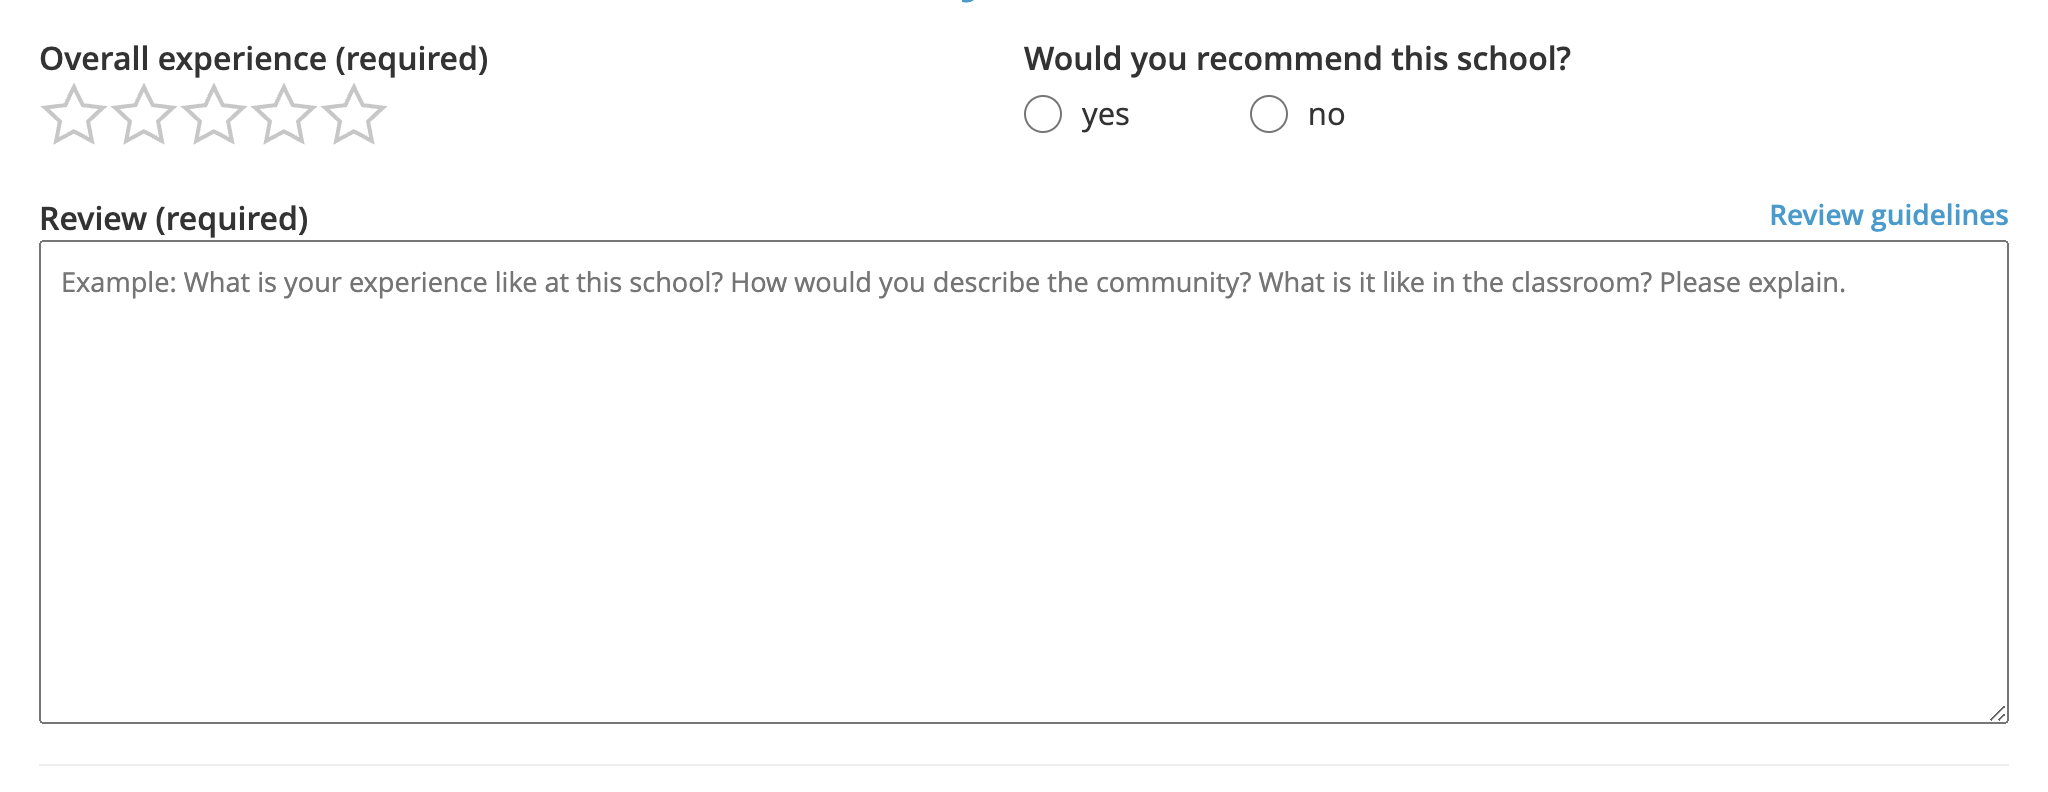Click the empty center of Review box
The image size is (2048, 792).
click(1024, 500)
